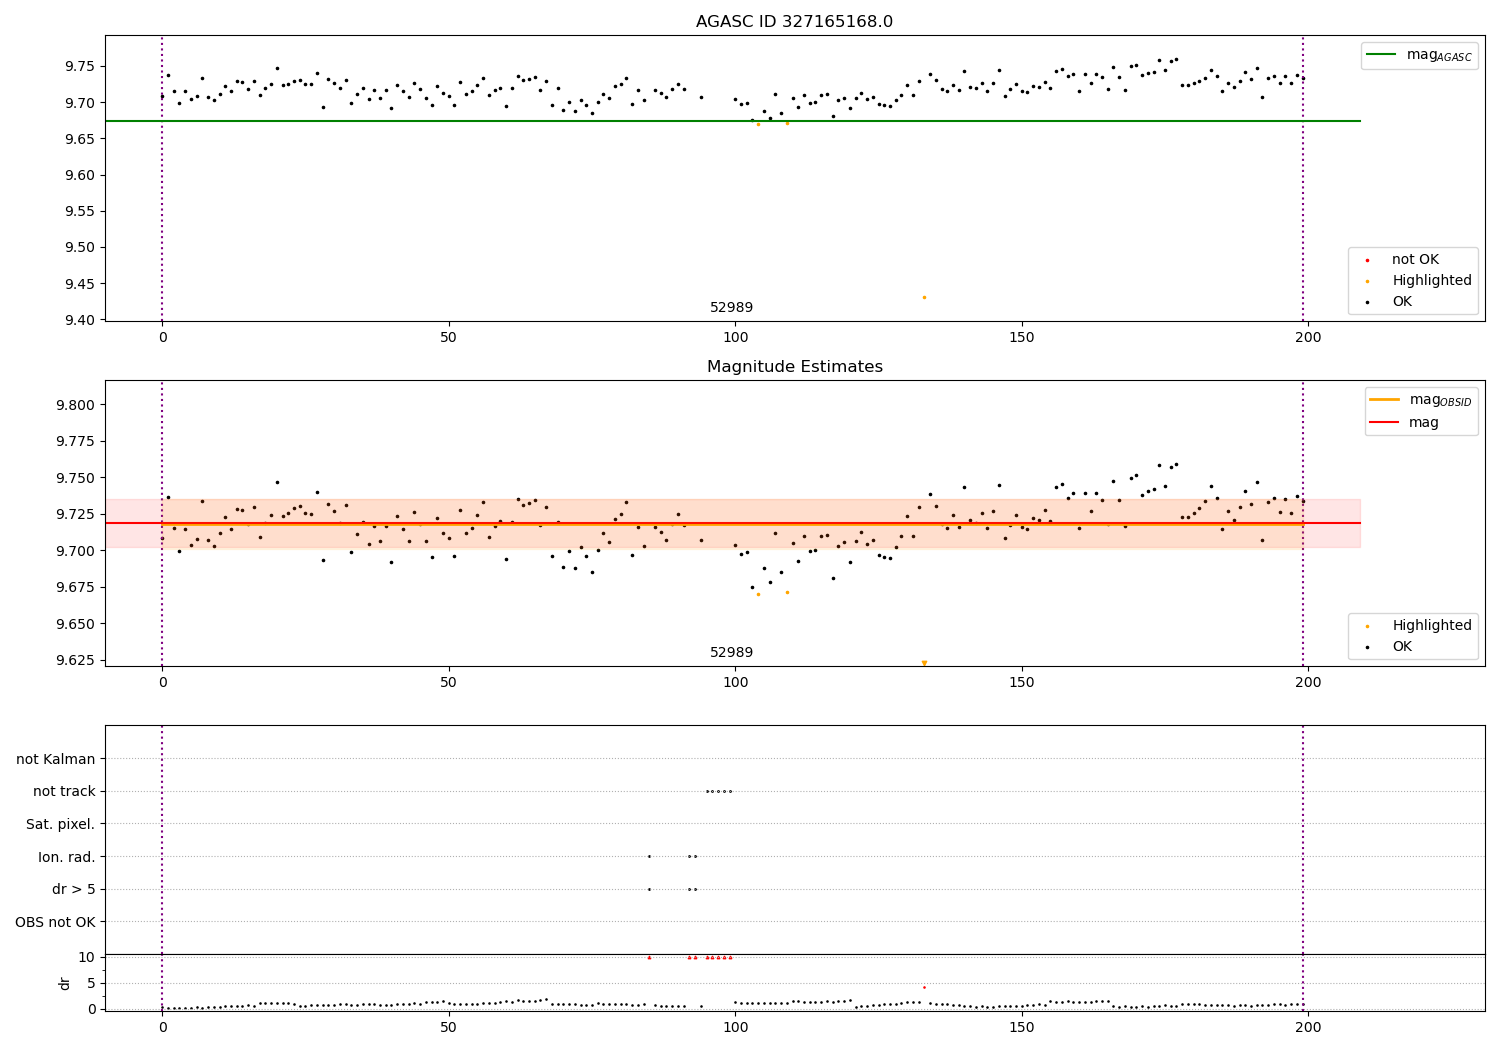Click the '9.675' y-tick in Magnitude Estimates
Viewport: 1500px width, 1050px height.
[77, 587]
